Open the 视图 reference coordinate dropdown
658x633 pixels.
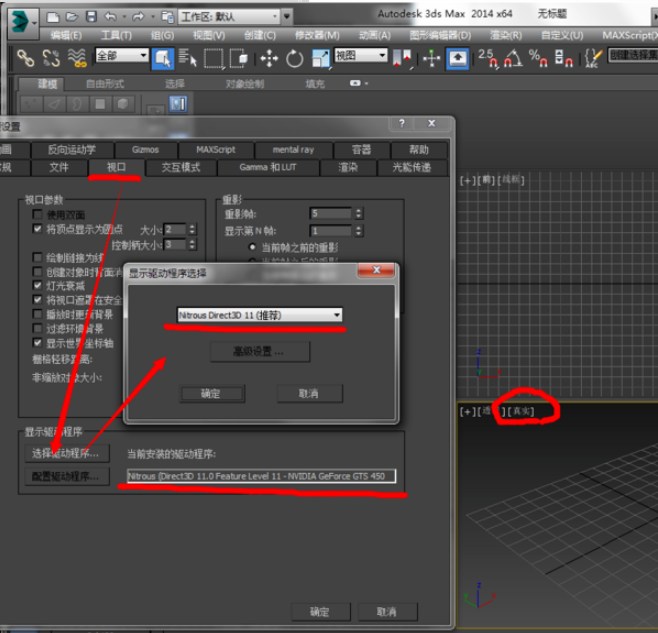(x=360, y=55)
